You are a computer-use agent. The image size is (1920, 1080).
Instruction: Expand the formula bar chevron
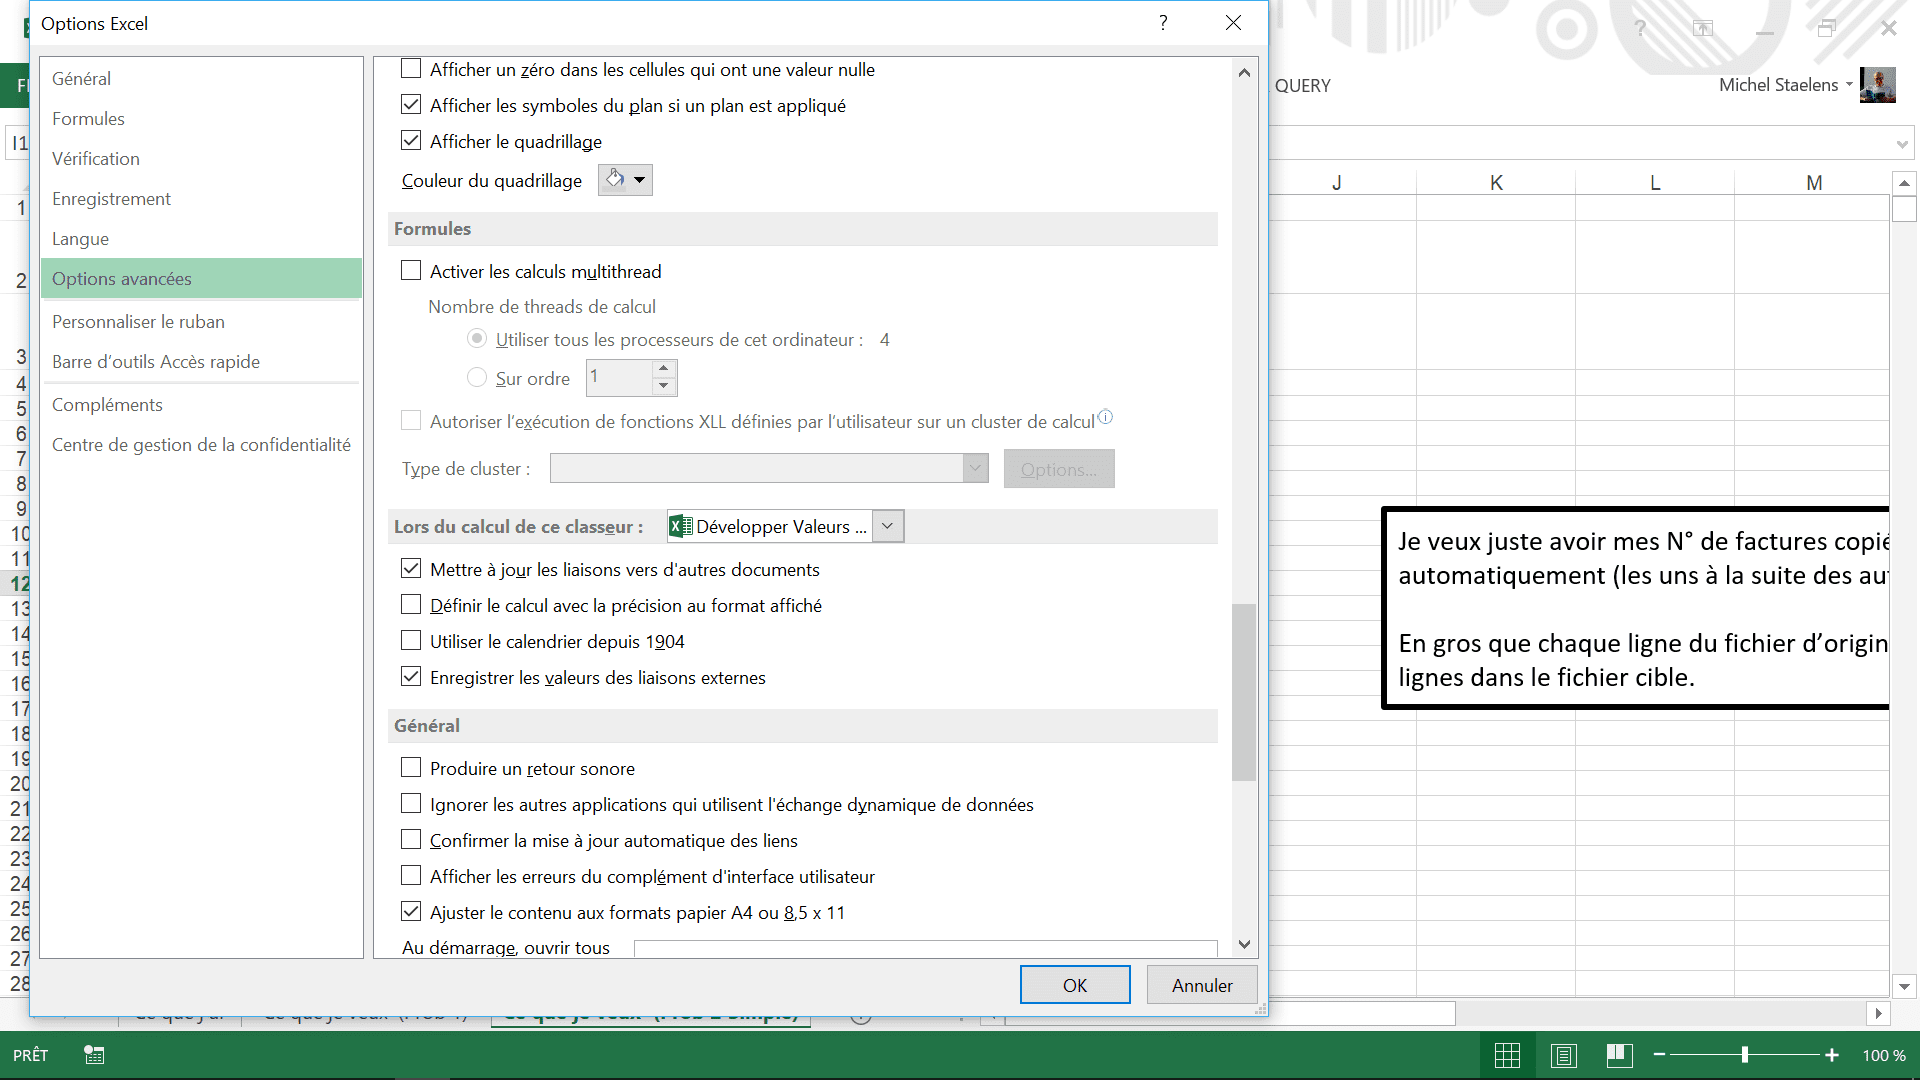pyautogui.click(x=1901, y=144)
